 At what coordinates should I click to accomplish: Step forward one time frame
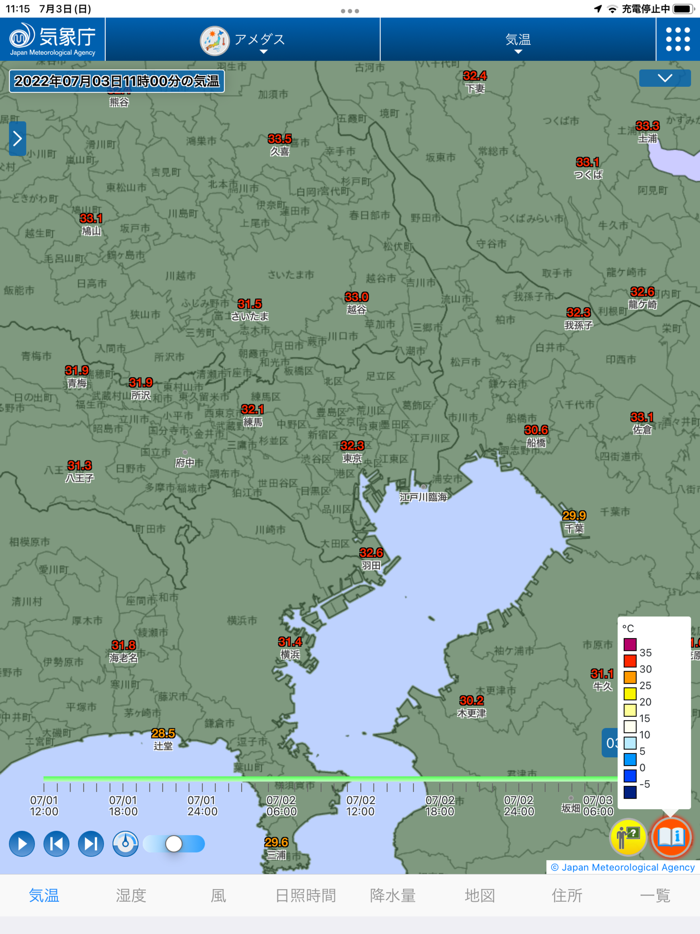[91, 843]
